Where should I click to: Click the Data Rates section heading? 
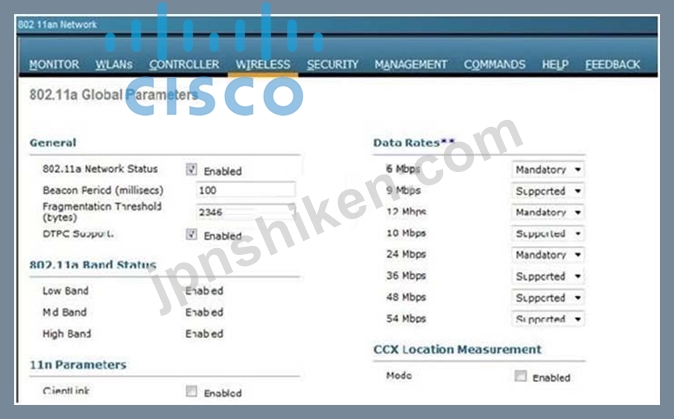[414, 143]
